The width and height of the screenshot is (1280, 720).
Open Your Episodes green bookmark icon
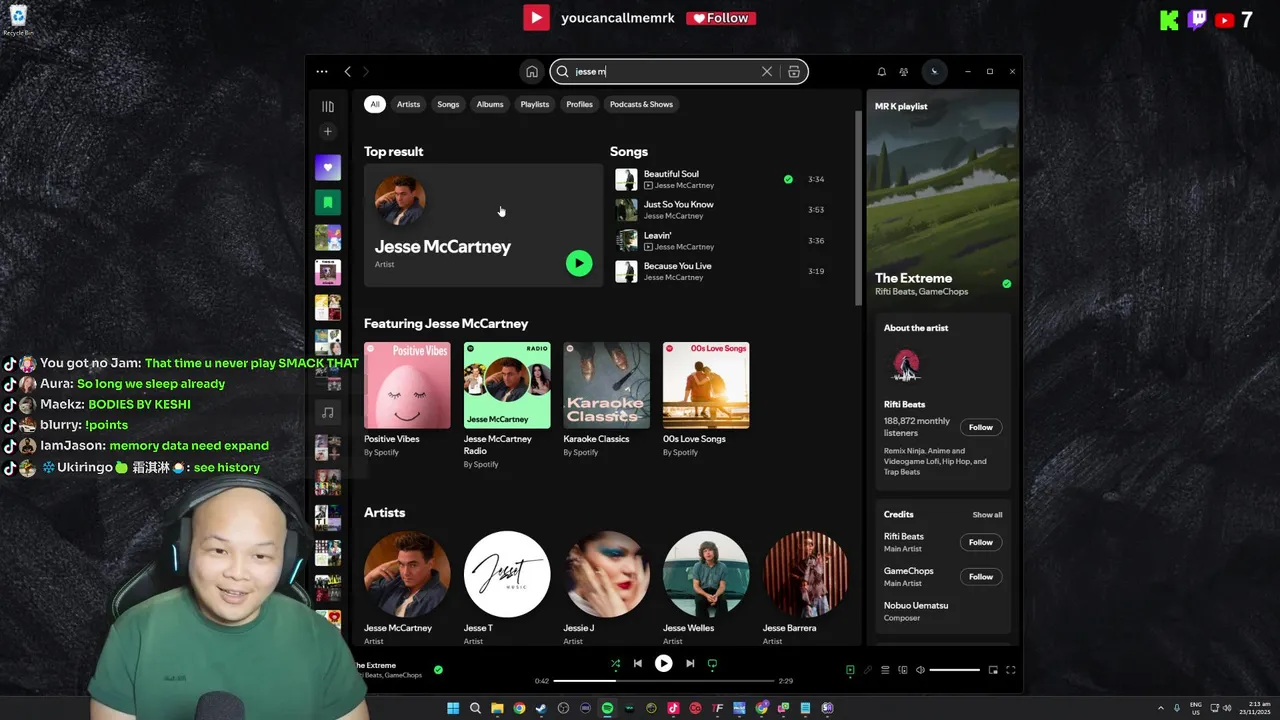pos(327,203)
